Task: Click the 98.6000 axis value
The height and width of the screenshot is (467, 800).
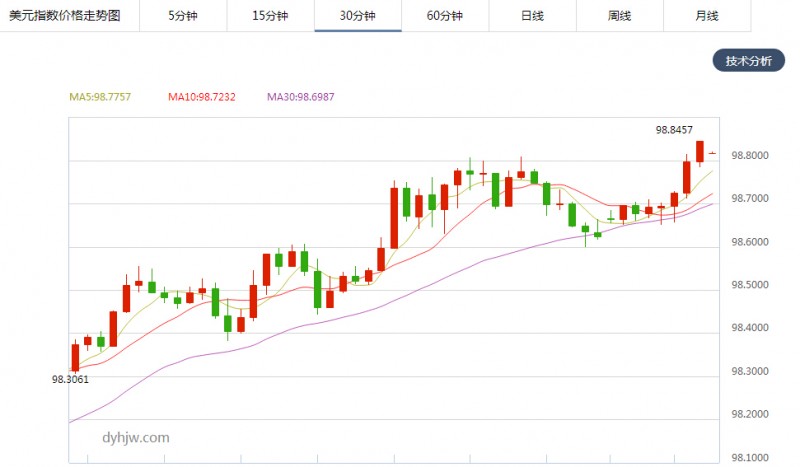Action: click(x=749, y=242)
